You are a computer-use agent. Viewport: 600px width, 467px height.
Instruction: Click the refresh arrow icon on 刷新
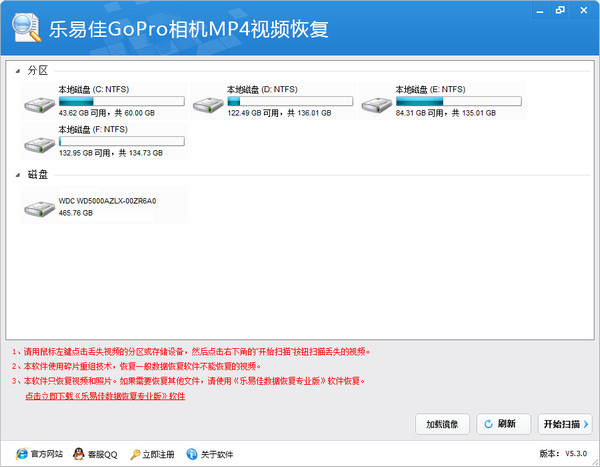point(488,424)
